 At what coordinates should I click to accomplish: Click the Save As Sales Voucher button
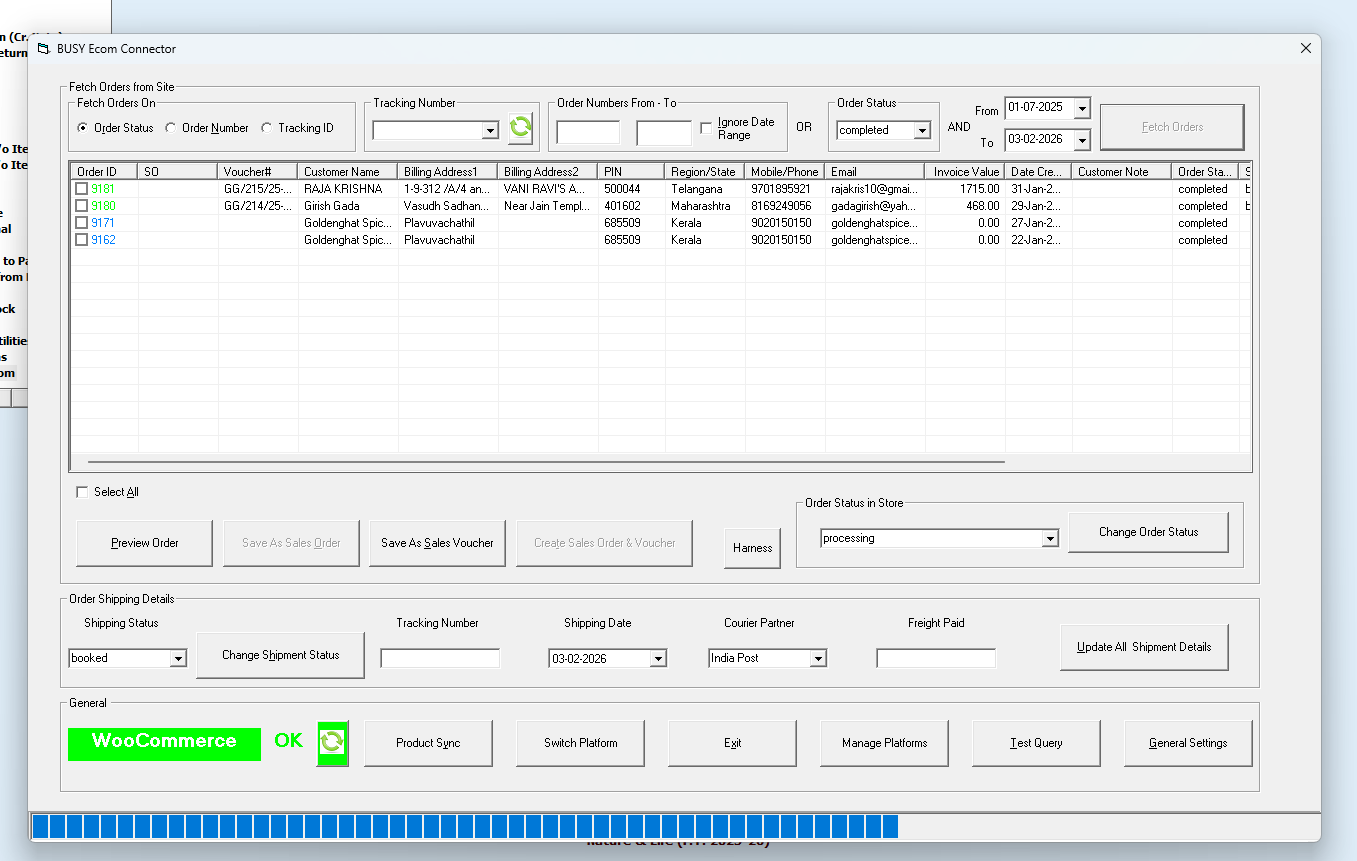[x=437, y=543]
